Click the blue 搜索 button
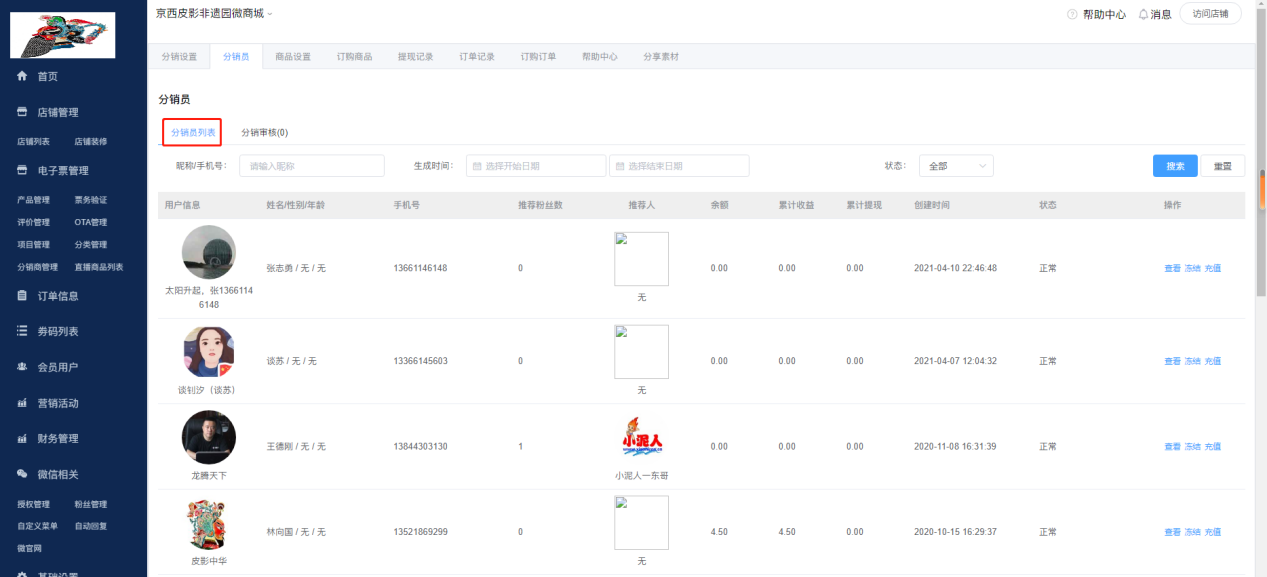 point(1174,166)
